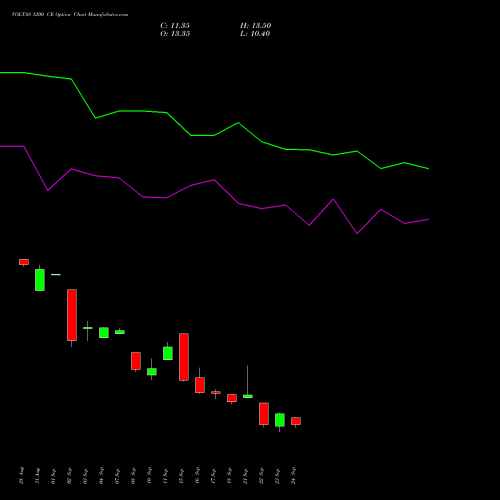
Task: Select the high value H: 13.50
Action: [x=255, y=26]
